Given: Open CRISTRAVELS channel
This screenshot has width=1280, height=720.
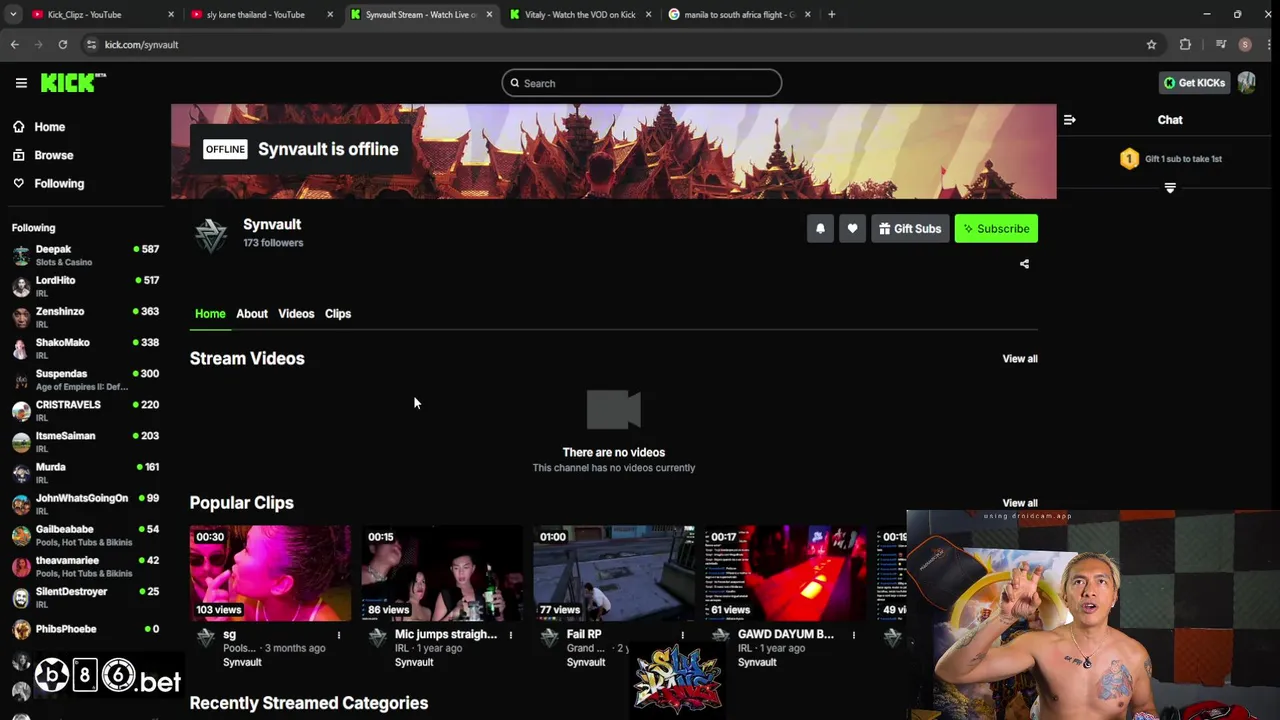Looking at the screenshot, I should (x=85, y=410).
